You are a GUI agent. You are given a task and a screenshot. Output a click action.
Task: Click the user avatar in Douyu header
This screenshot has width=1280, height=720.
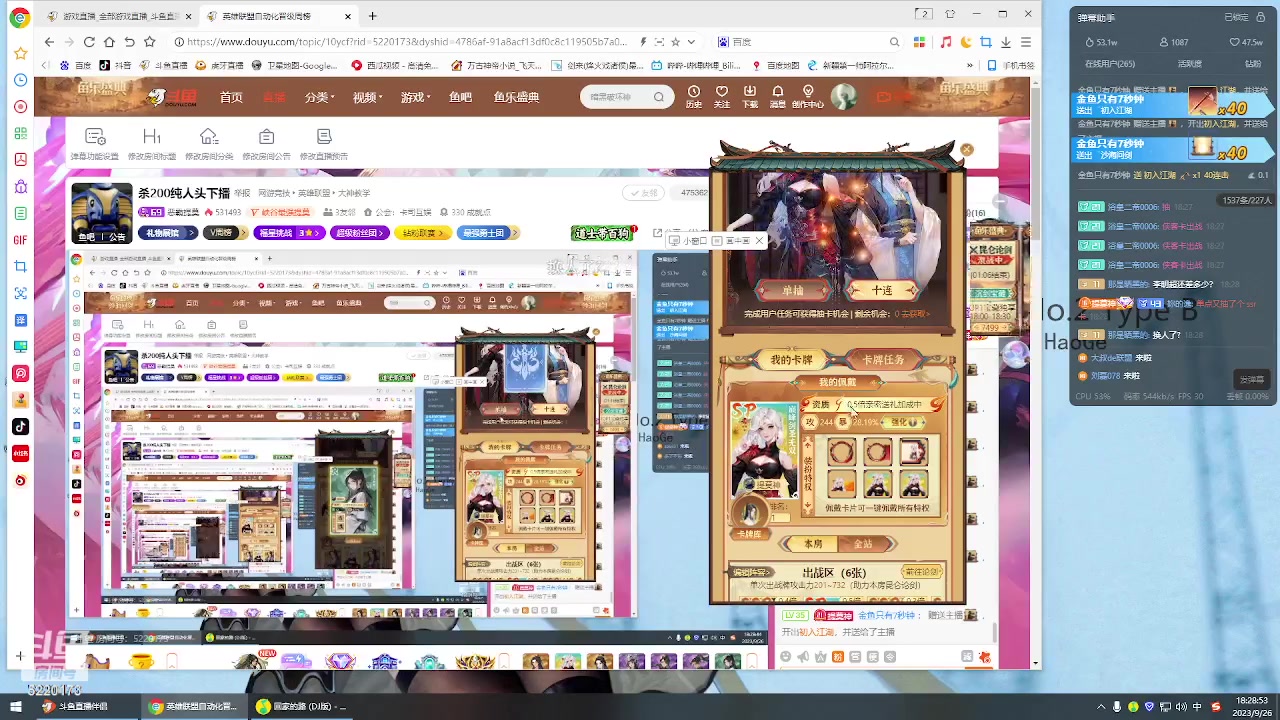click(x=844, y=96)
